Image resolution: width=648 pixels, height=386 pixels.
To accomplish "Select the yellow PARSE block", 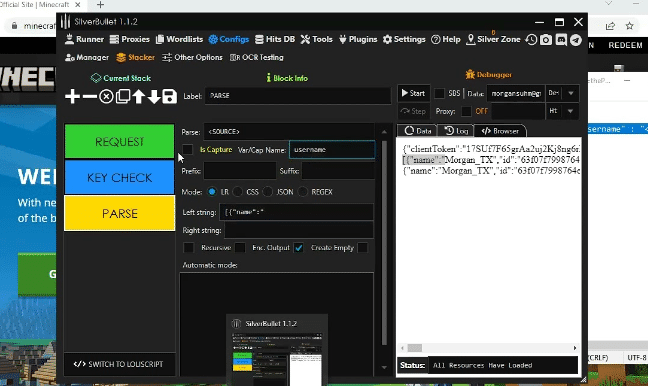I will tap(119, 213).
